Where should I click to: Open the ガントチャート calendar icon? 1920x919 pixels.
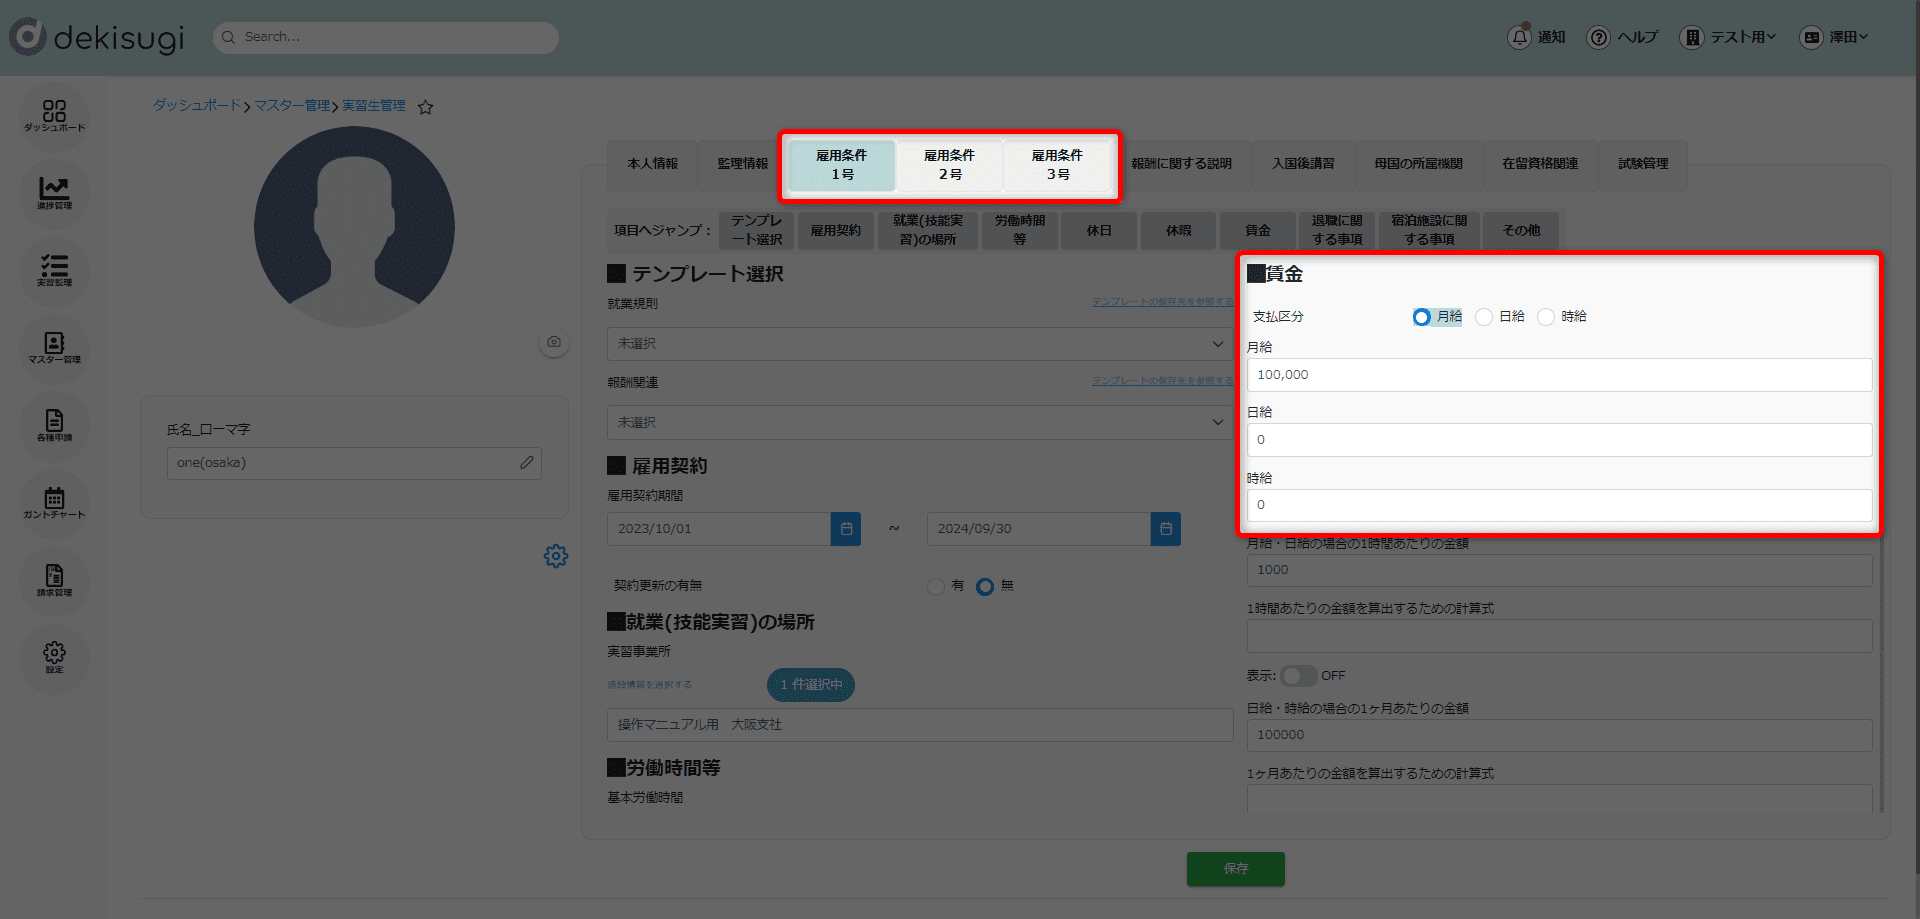coord(54,502)
